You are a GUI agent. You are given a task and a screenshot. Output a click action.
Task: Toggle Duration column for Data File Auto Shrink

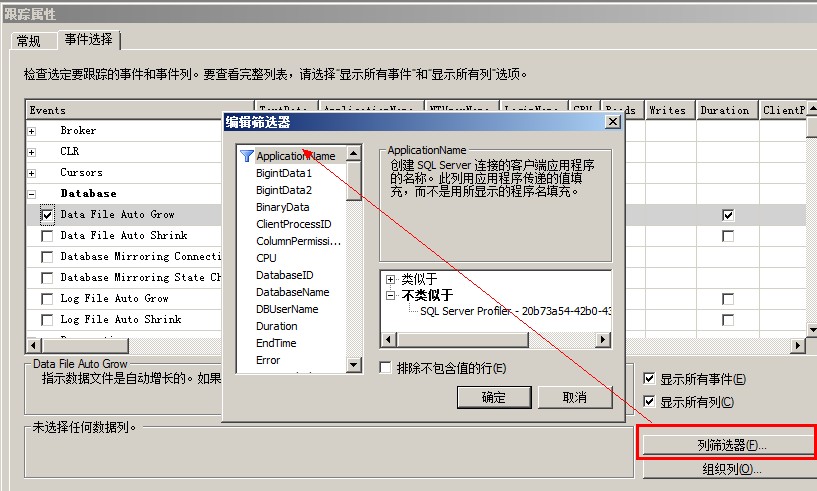pos(728,236)
